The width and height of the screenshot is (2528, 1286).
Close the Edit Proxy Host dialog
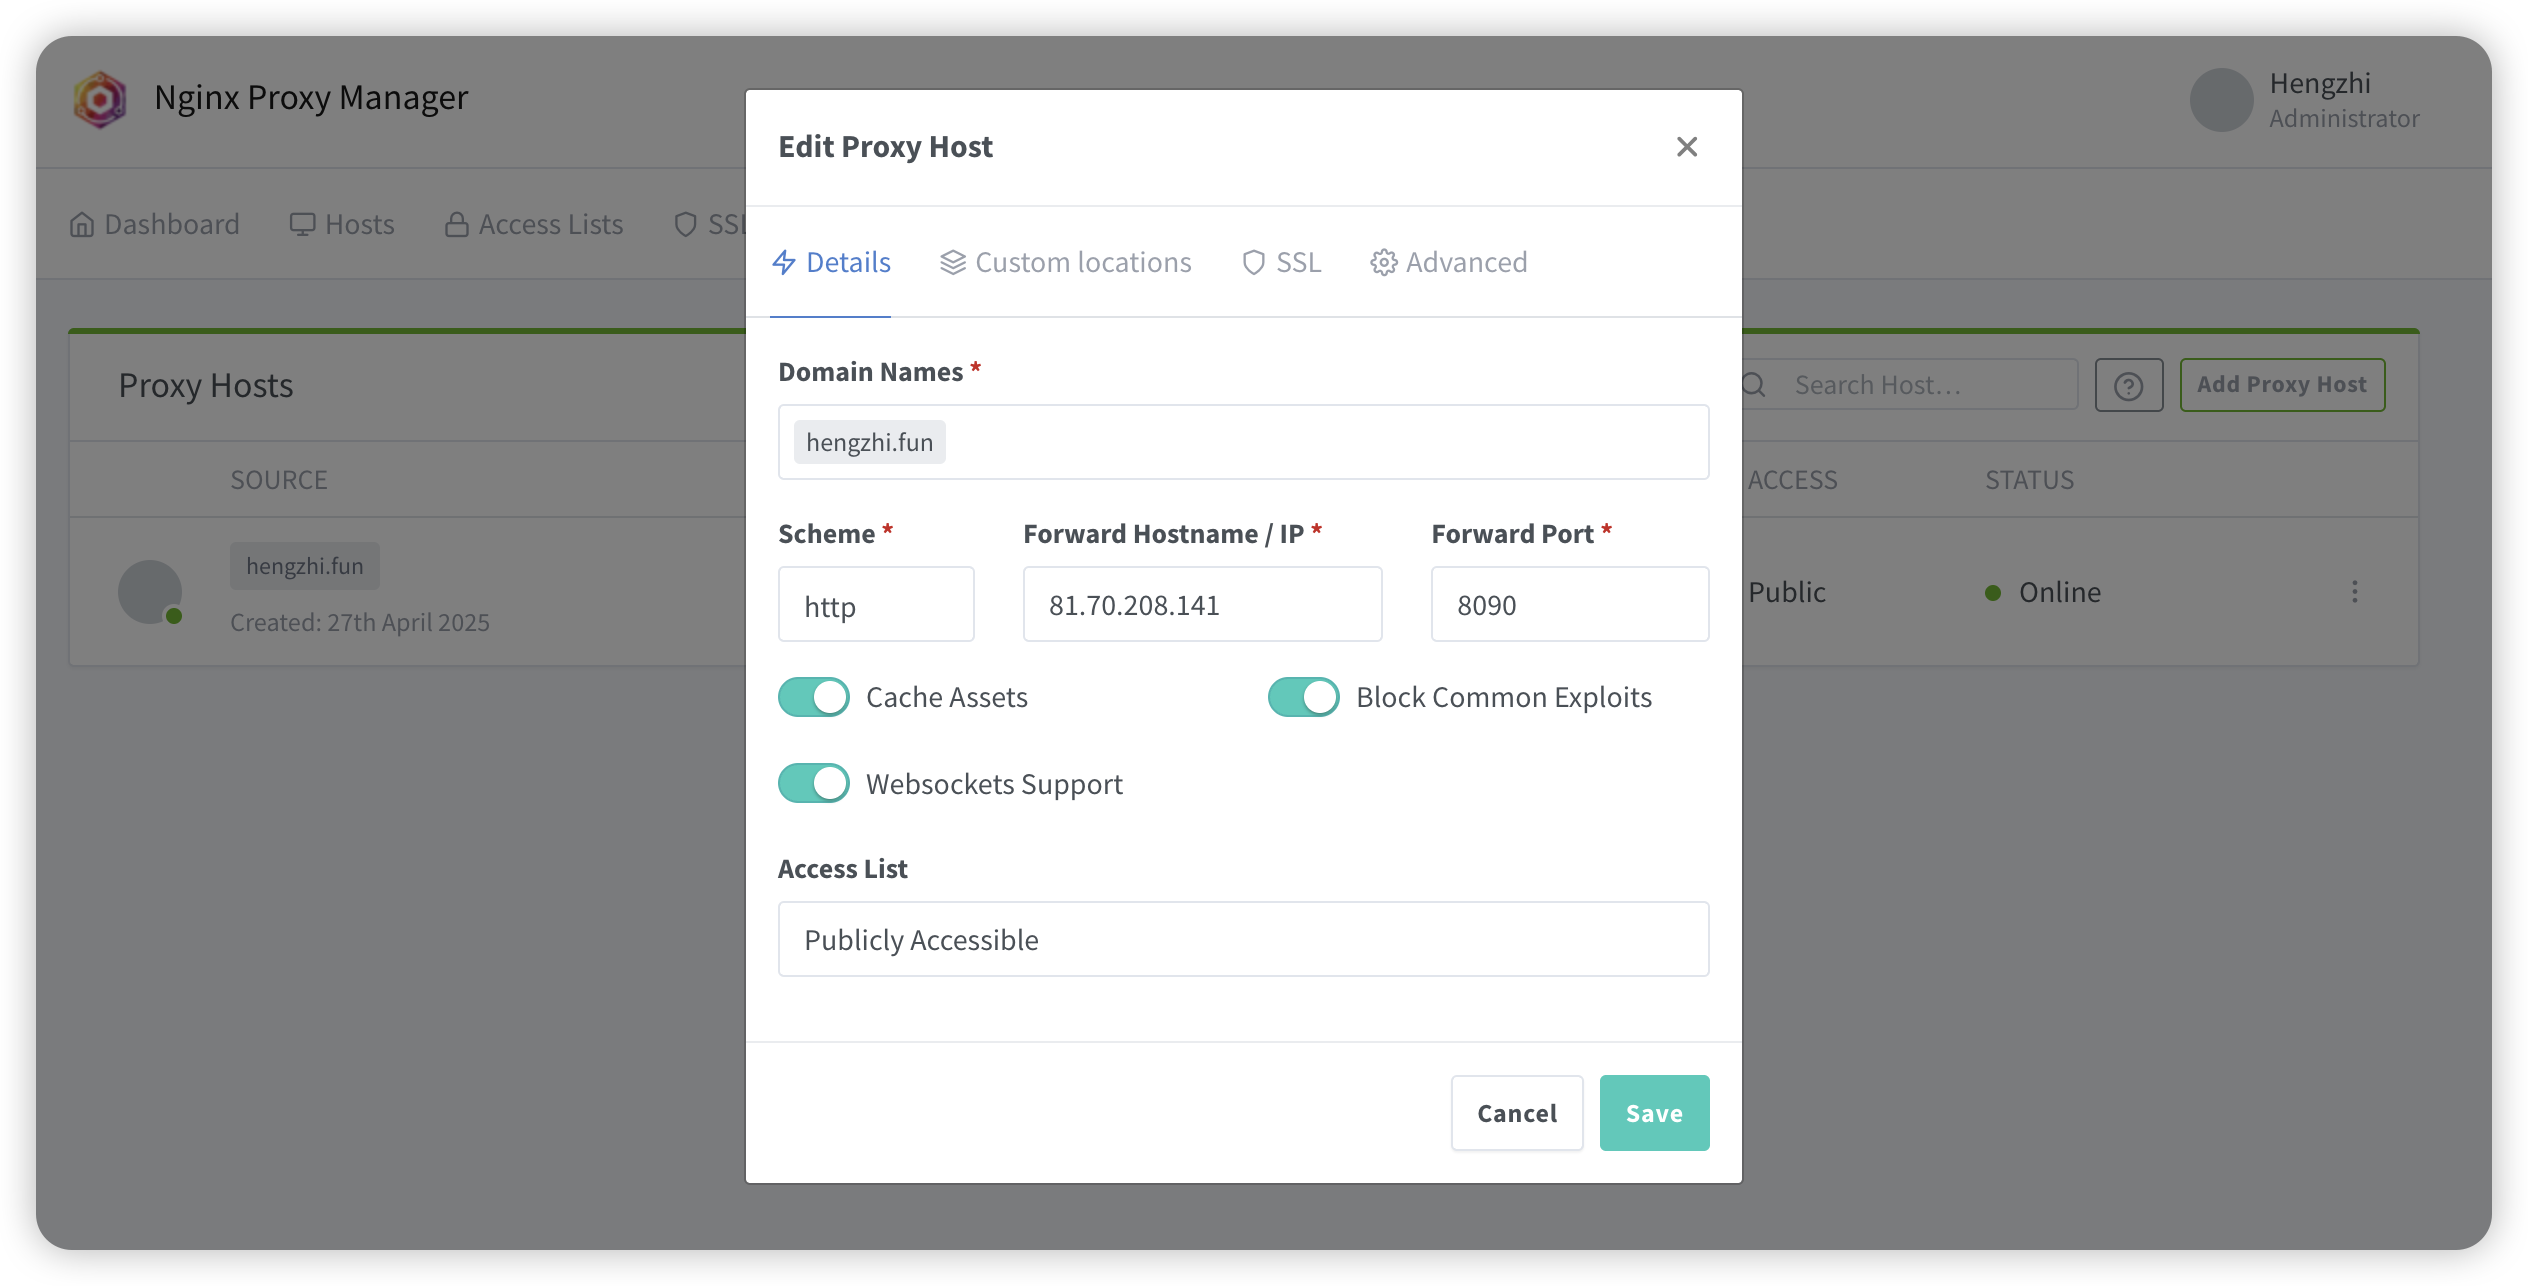pyautogui.click(x=1687, y=147)
